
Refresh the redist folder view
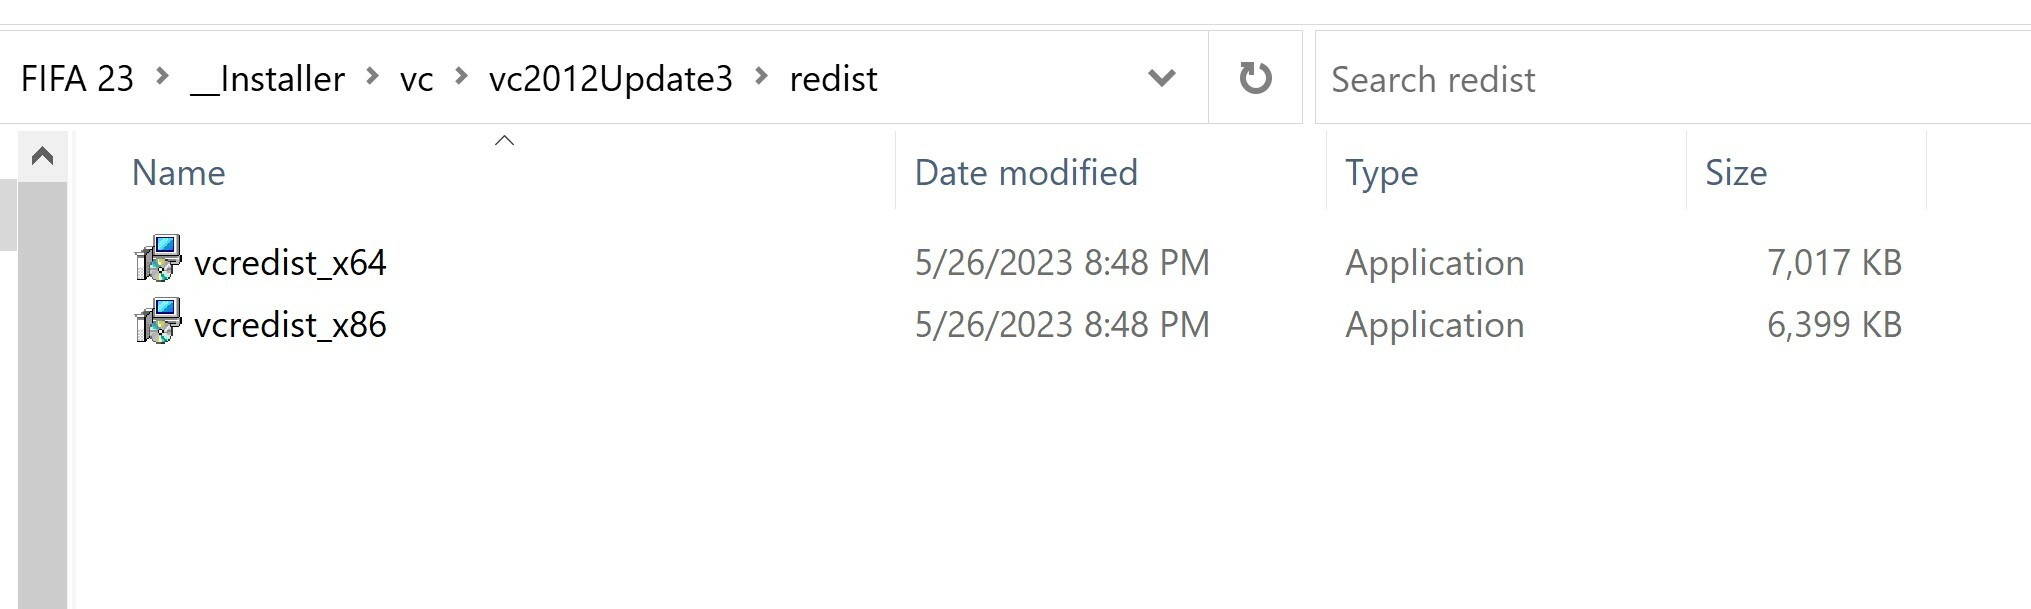point(1255,77)
